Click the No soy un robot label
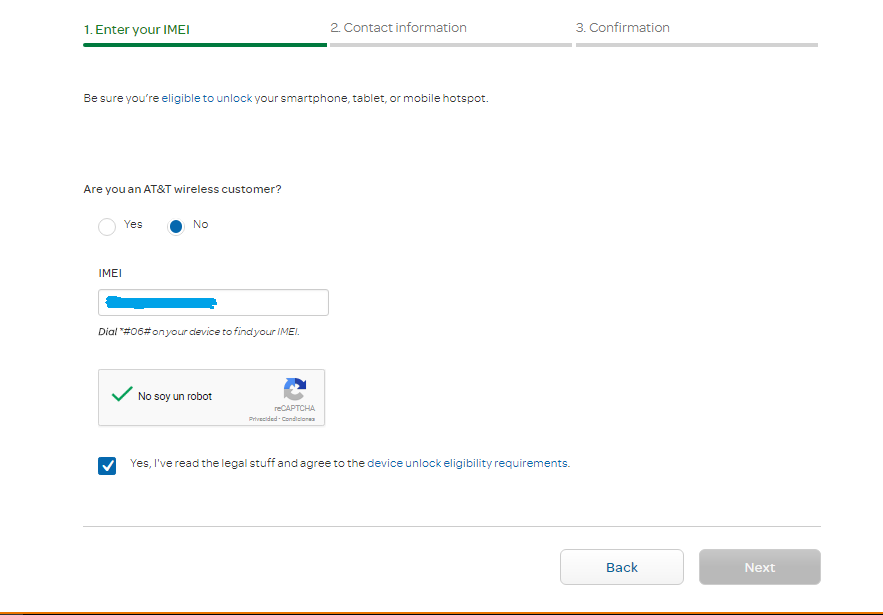 [175, 397]
